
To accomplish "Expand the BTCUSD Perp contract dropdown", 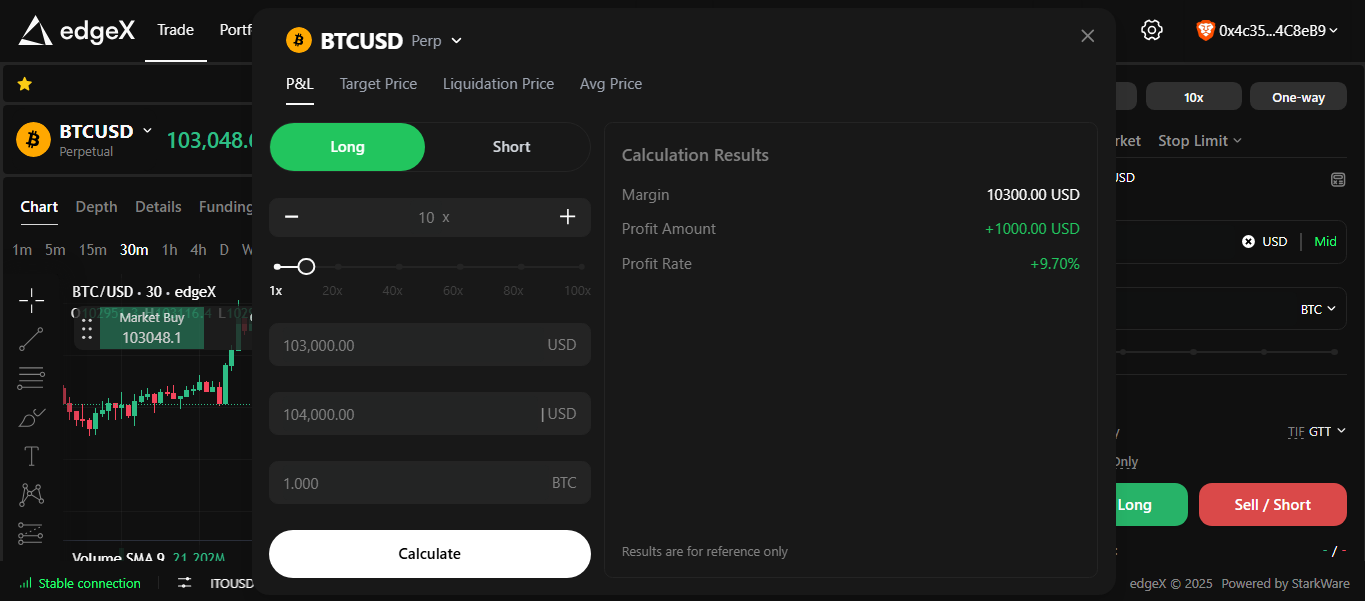I will (456, 41).
